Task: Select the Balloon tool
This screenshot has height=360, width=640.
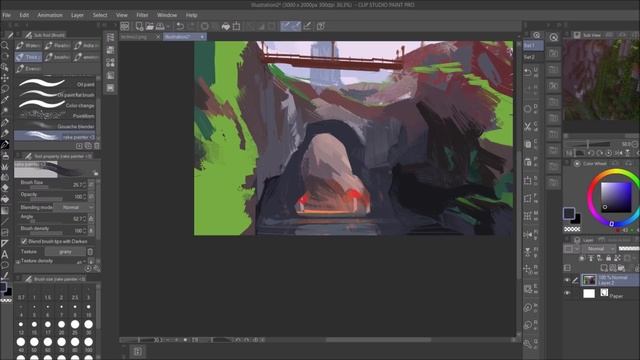Action: tap(5, 266)
